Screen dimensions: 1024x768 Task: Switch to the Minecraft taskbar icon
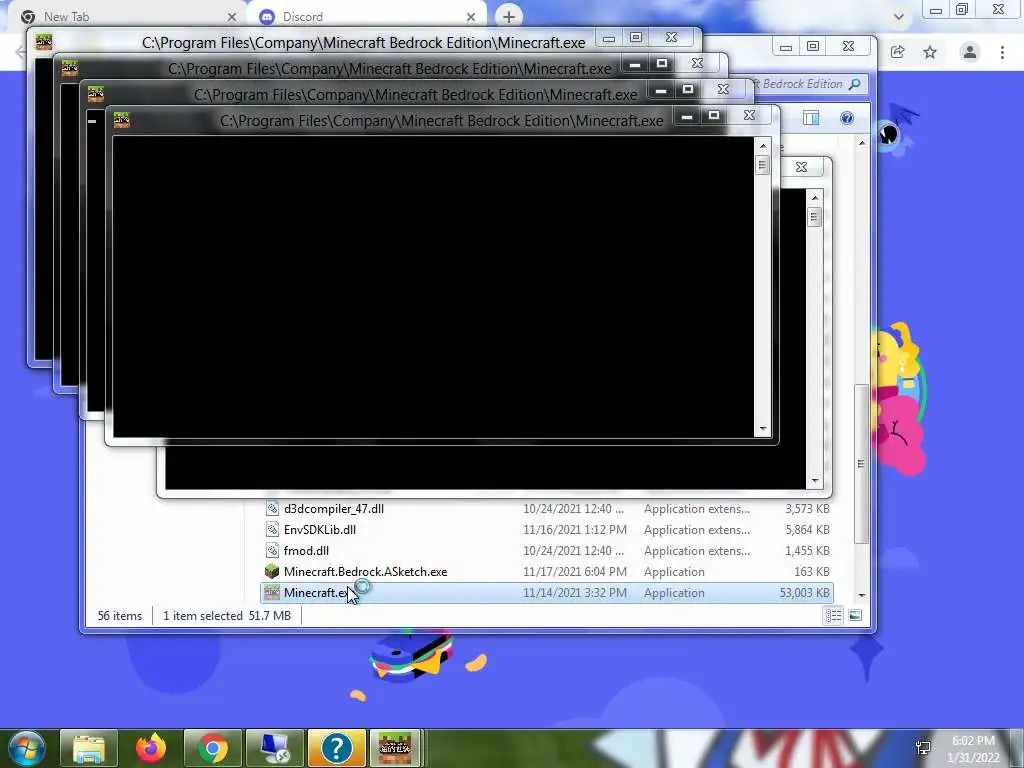[395, 748]
